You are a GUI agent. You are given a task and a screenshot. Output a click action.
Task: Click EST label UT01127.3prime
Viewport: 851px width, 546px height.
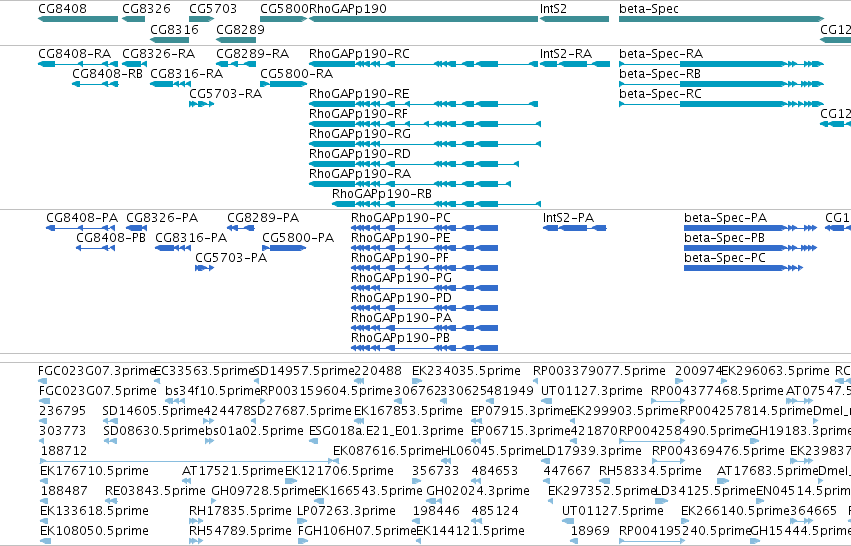pyautogui.click(x=592, y=391)
